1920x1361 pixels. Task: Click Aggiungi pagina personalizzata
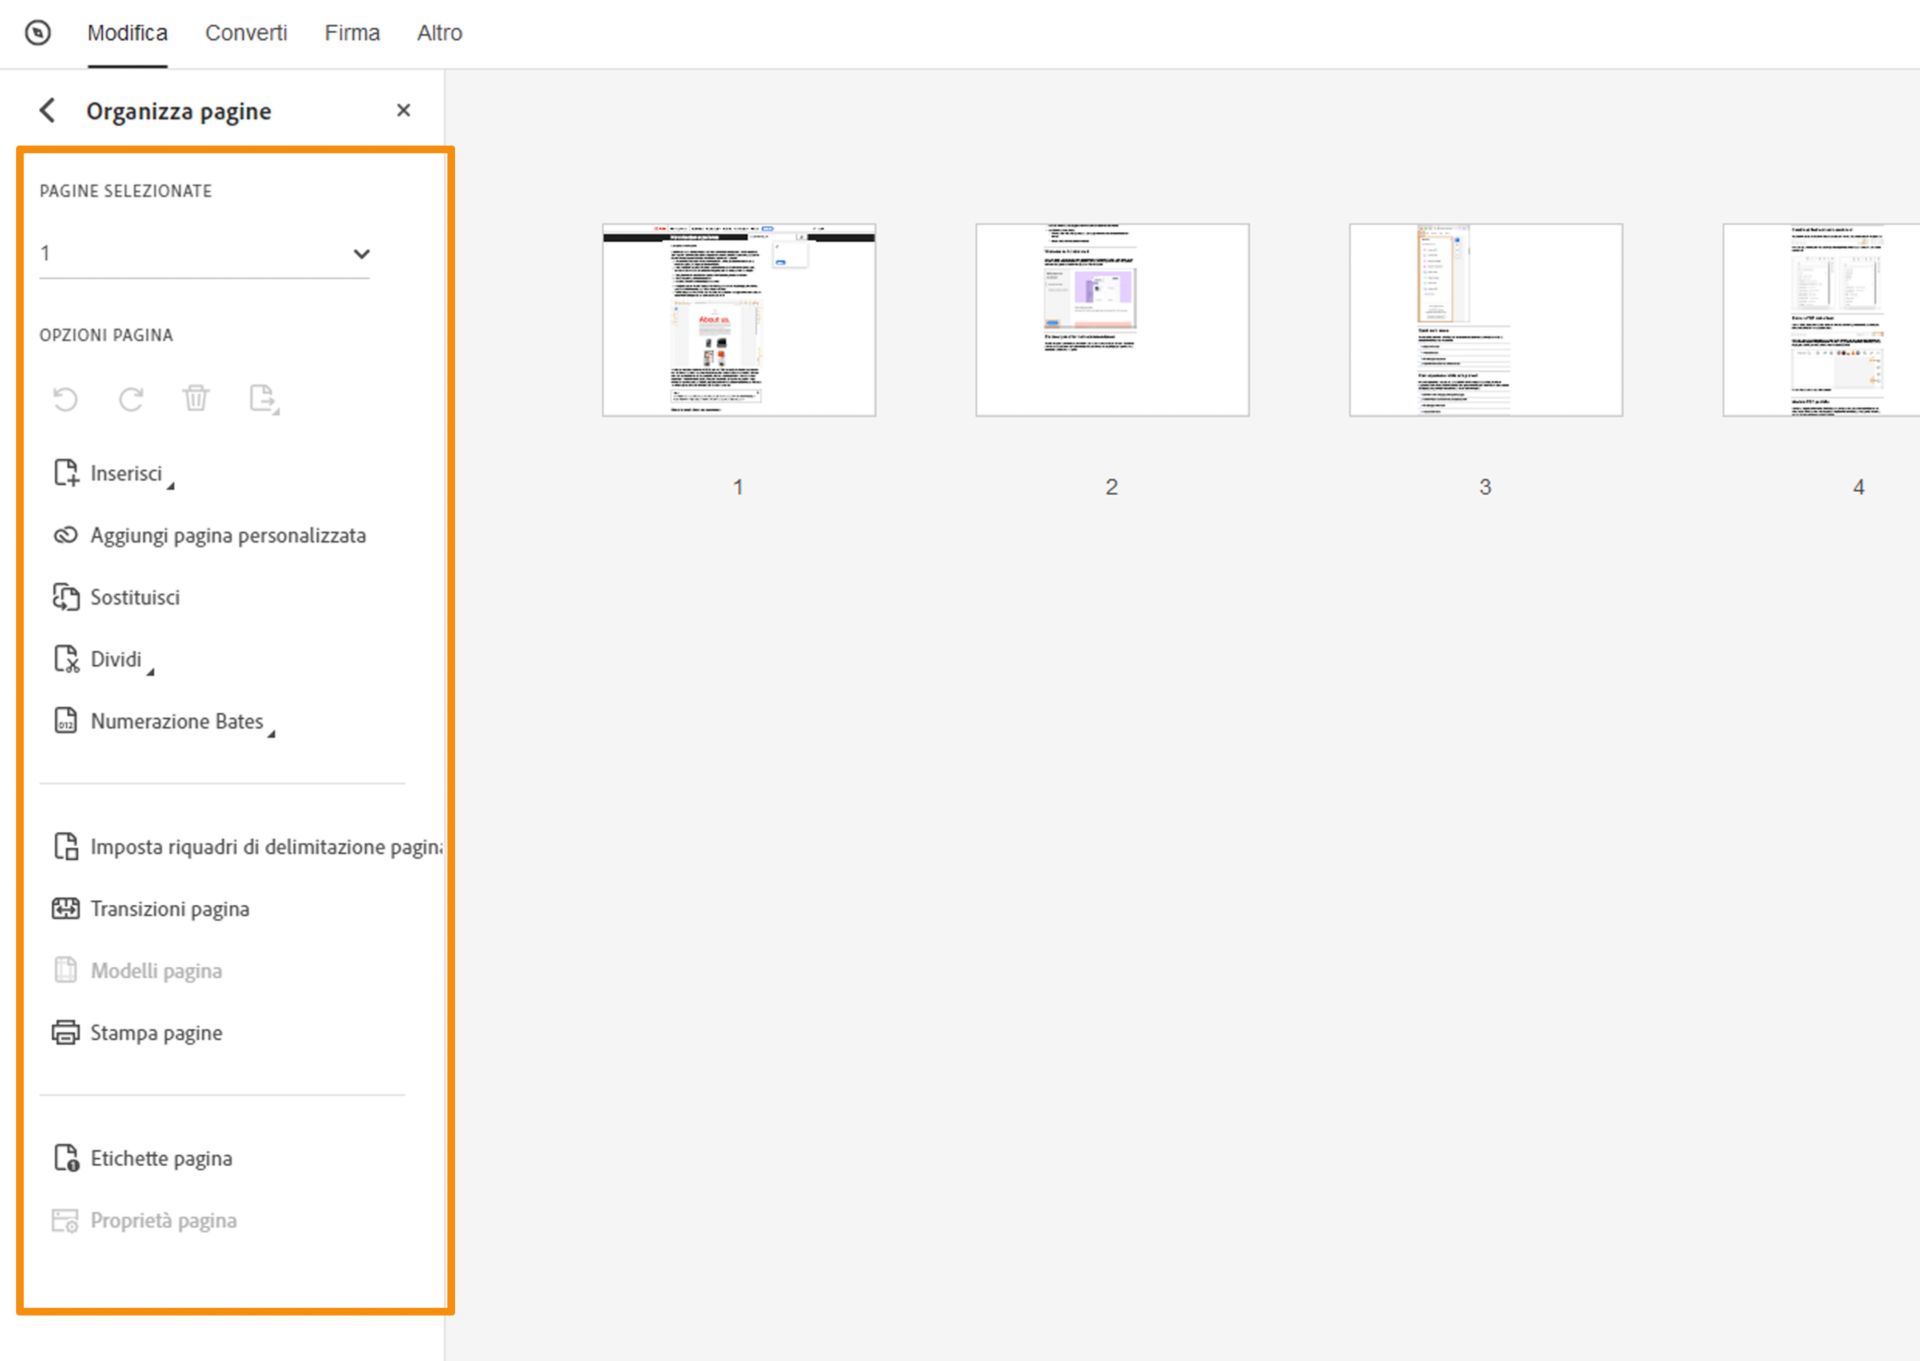point(227,535)
